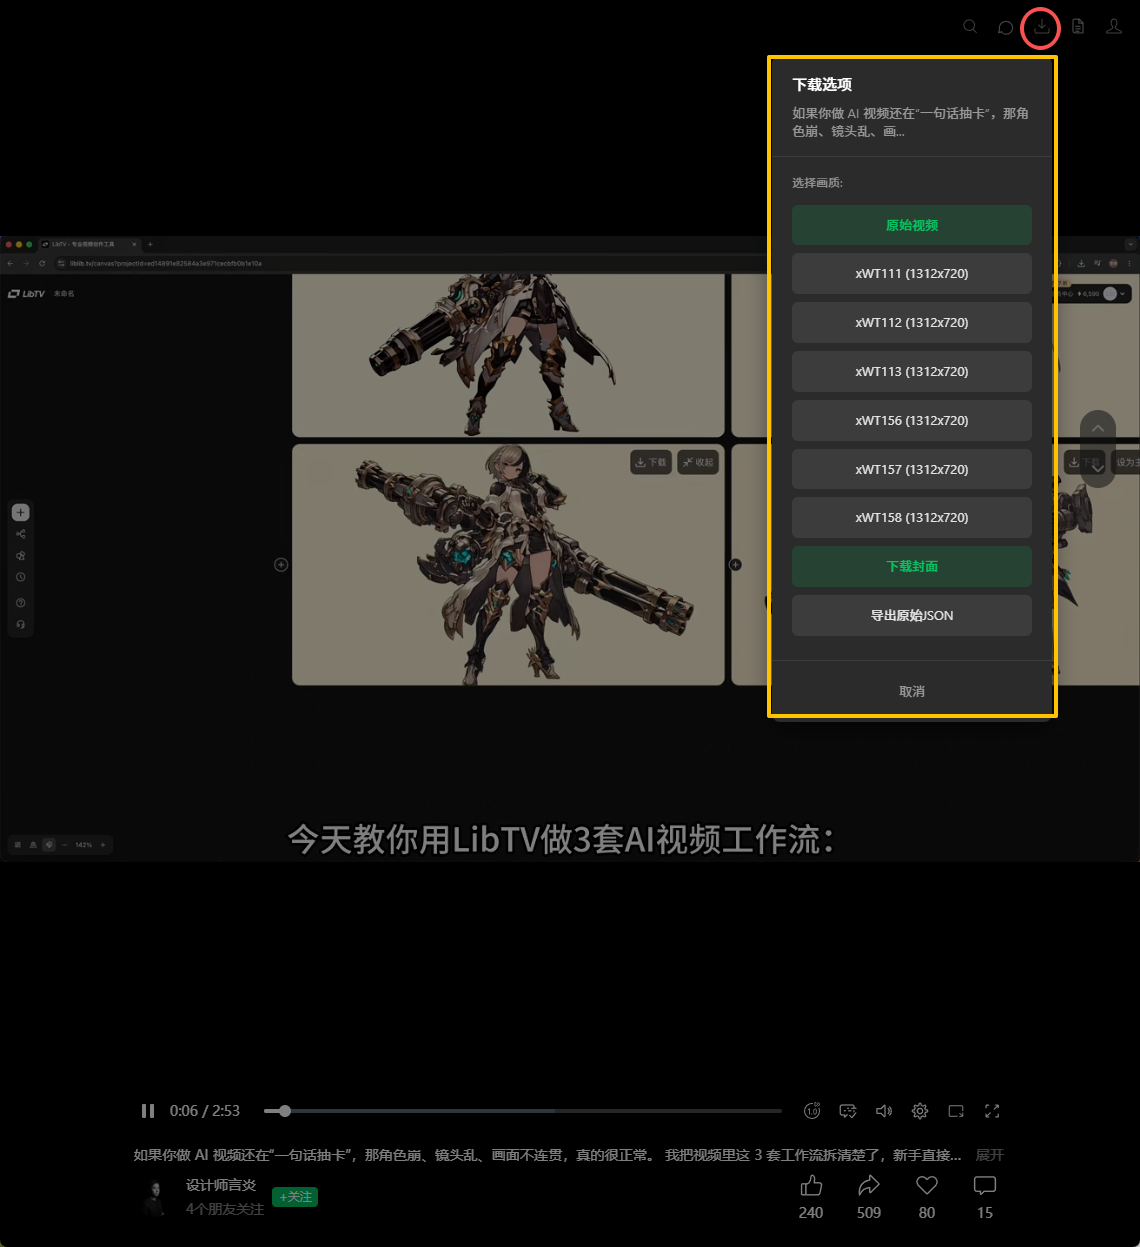Favorite the video with the heart icon
Viewport: 1140px width, 1247px height.
927,1186
